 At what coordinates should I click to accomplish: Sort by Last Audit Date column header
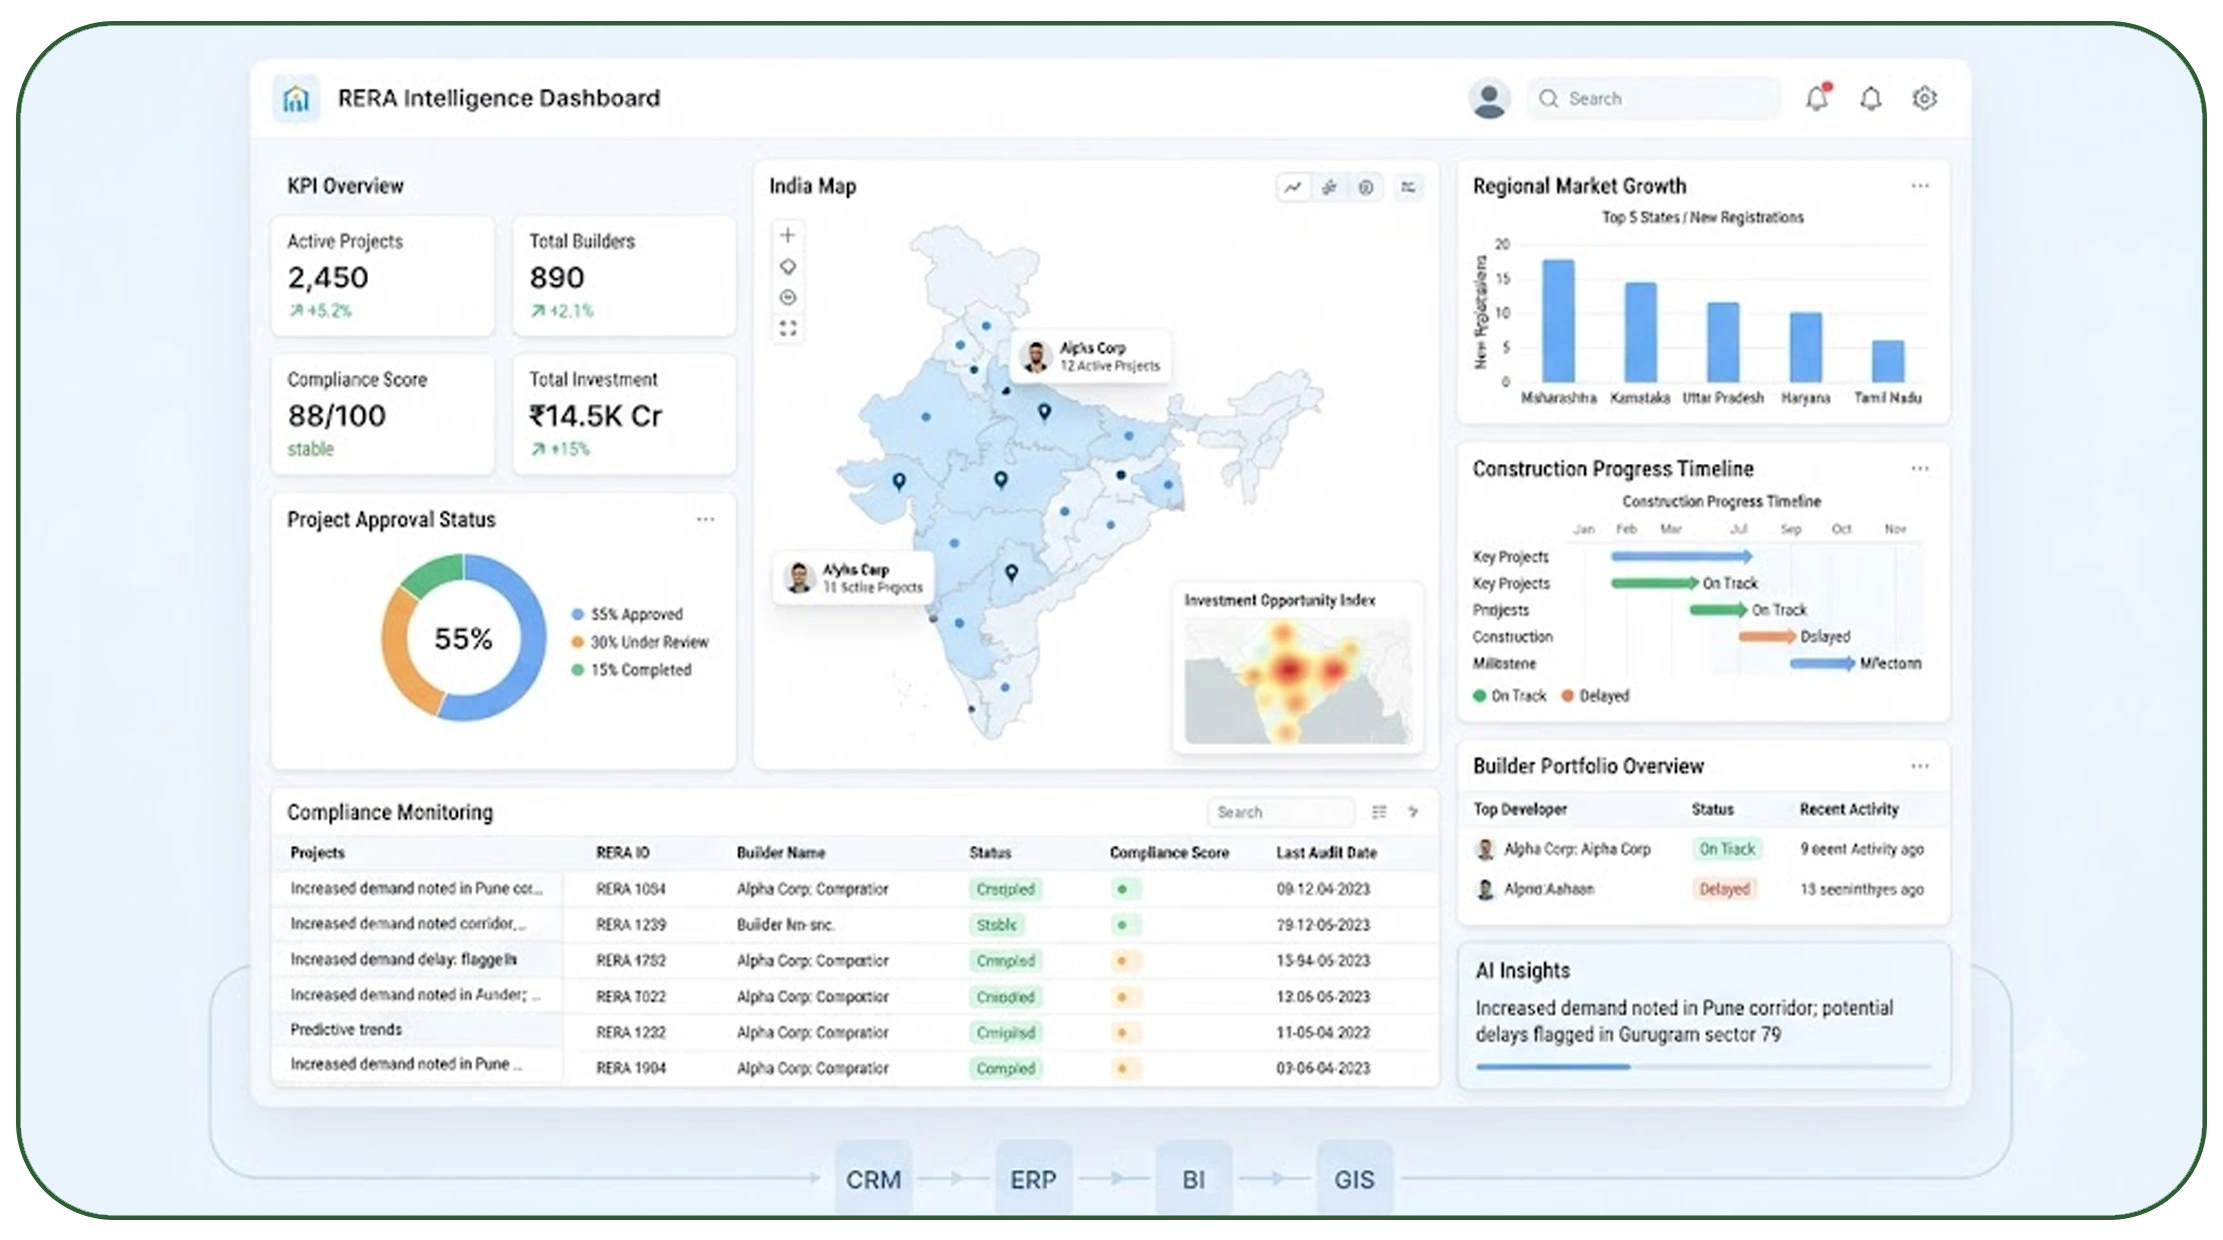tap(1326, 853)
